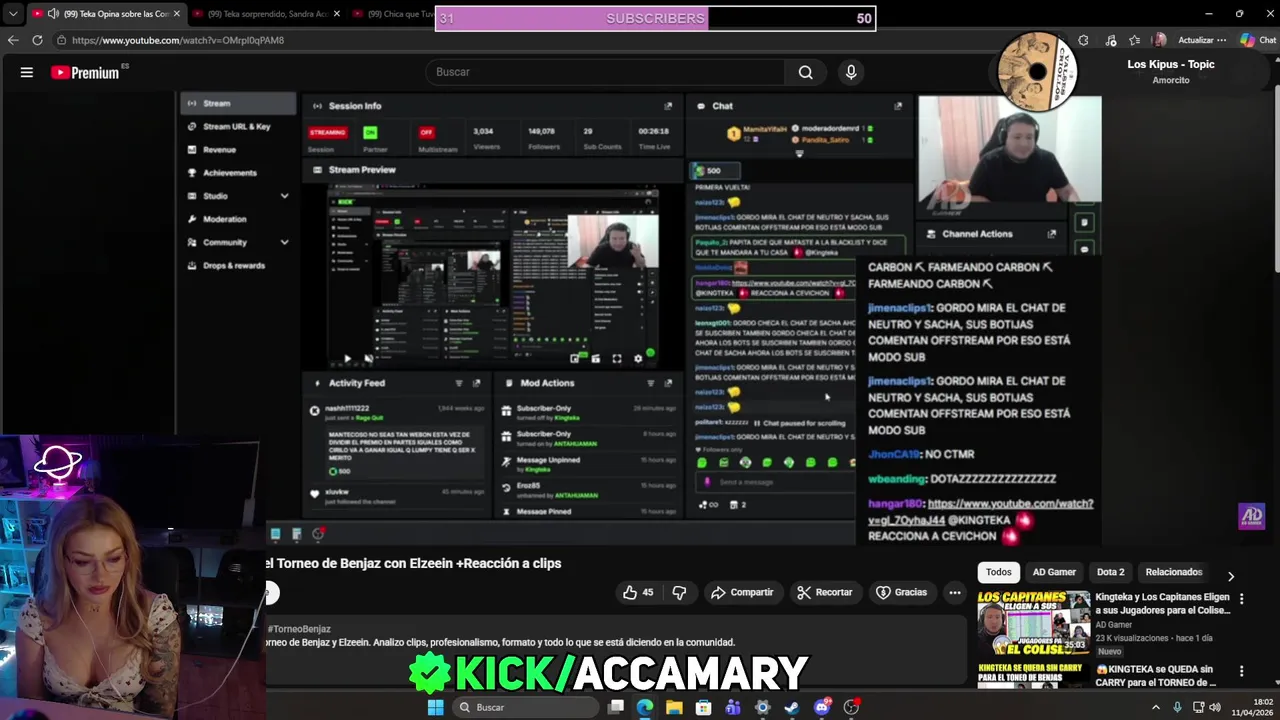This screenshot has height=720, width=1280.
Task: Switch to the Chica que Tuv browser tab
Action: tap(392, 14)
